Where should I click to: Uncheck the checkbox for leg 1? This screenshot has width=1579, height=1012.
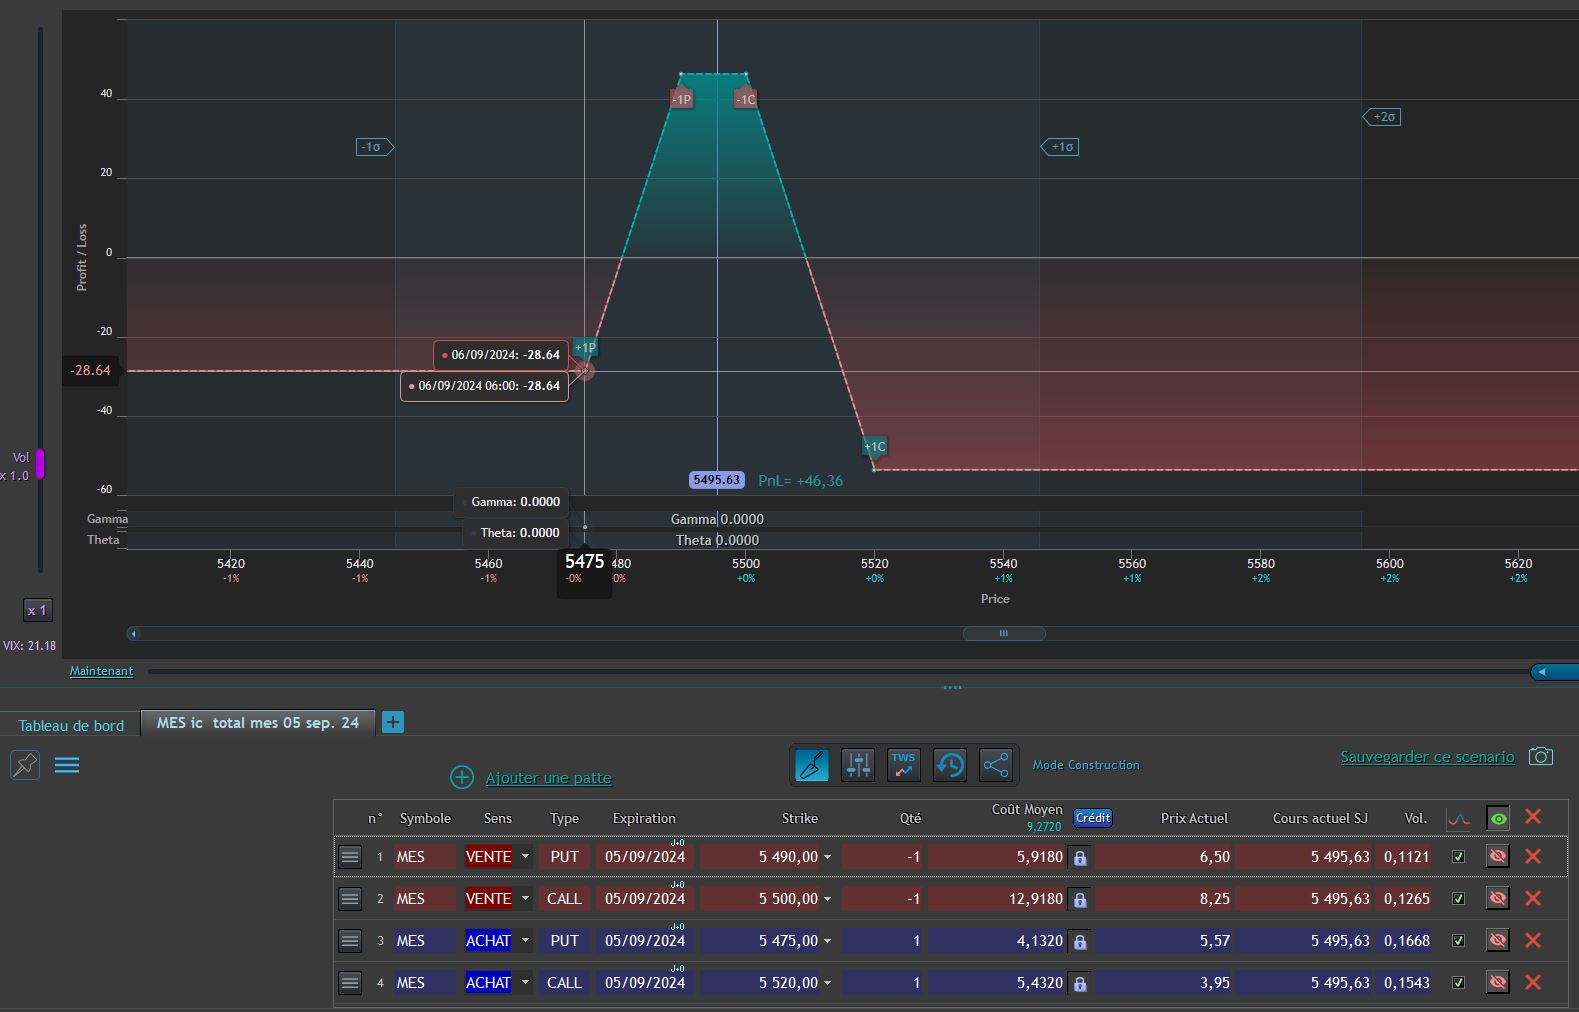pos(1458,857)
